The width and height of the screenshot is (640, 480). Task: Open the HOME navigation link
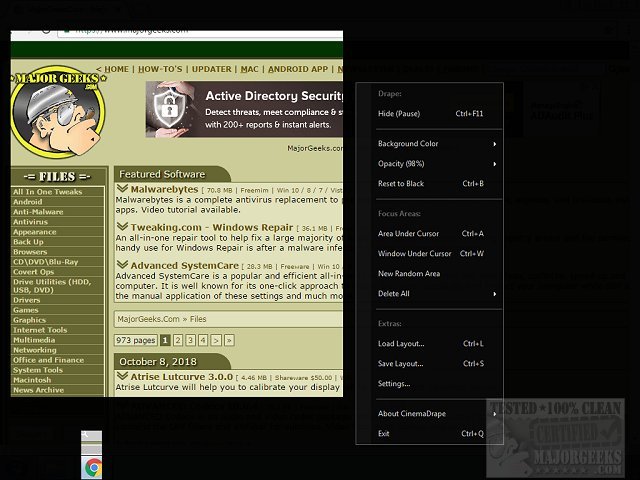click(116, 69)
